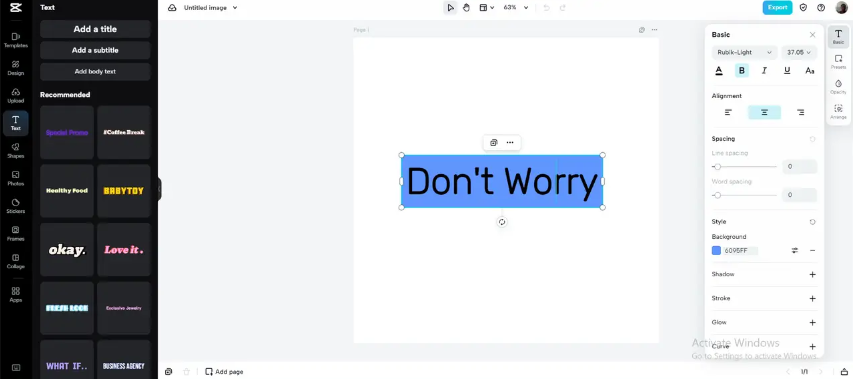The image size is (853, 379).
Task: Click the redo arrow
Action: (x=563, y=8)
